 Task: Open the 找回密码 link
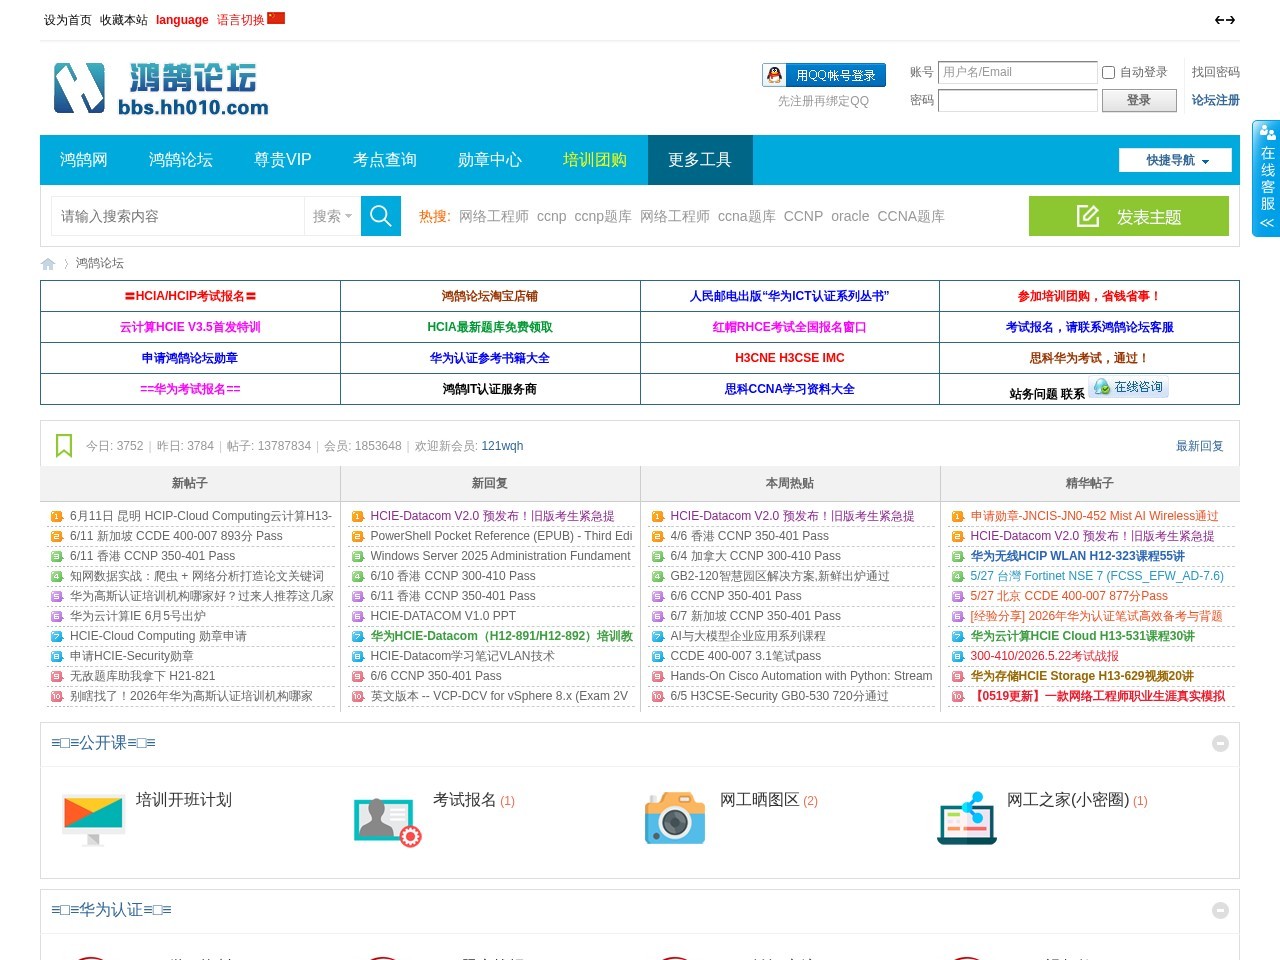(1216, 72)
